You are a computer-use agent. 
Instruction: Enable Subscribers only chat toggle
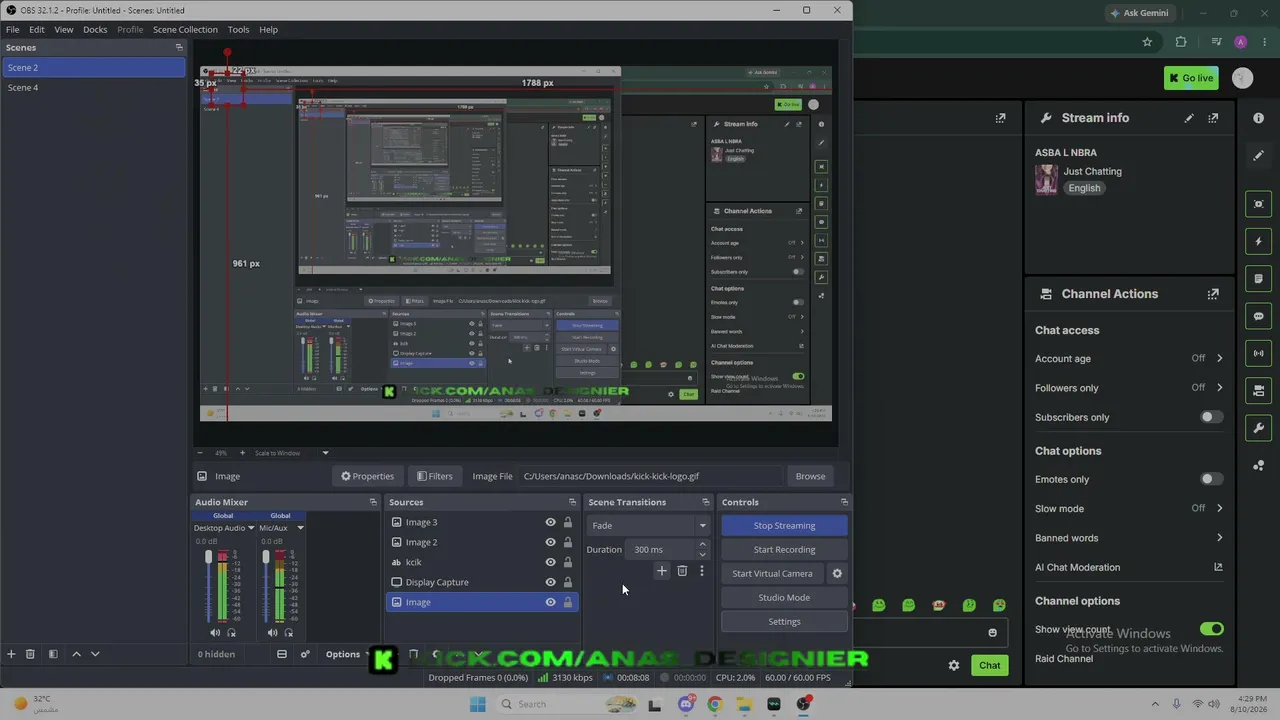pos(1211,417)
